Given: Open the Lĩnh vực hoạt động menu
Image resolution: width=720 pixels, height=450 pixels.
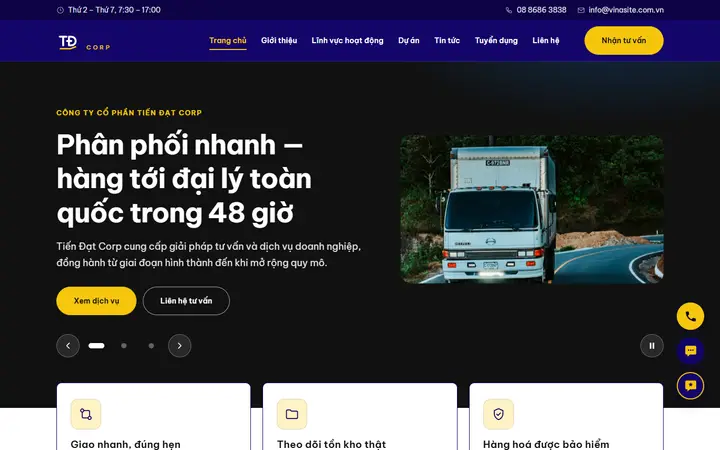Looking at the screenshot, I should click(347, 40).
